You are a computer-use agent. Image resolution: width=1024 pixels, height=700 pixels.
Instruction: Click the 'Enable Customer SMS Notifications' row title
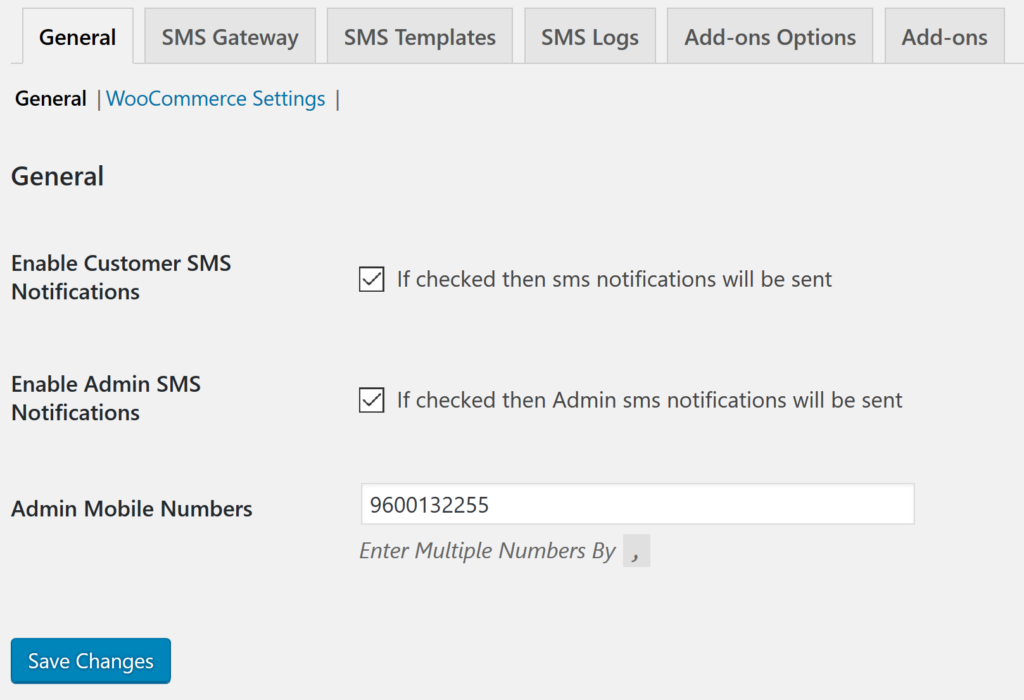click(x=121, y=278)
